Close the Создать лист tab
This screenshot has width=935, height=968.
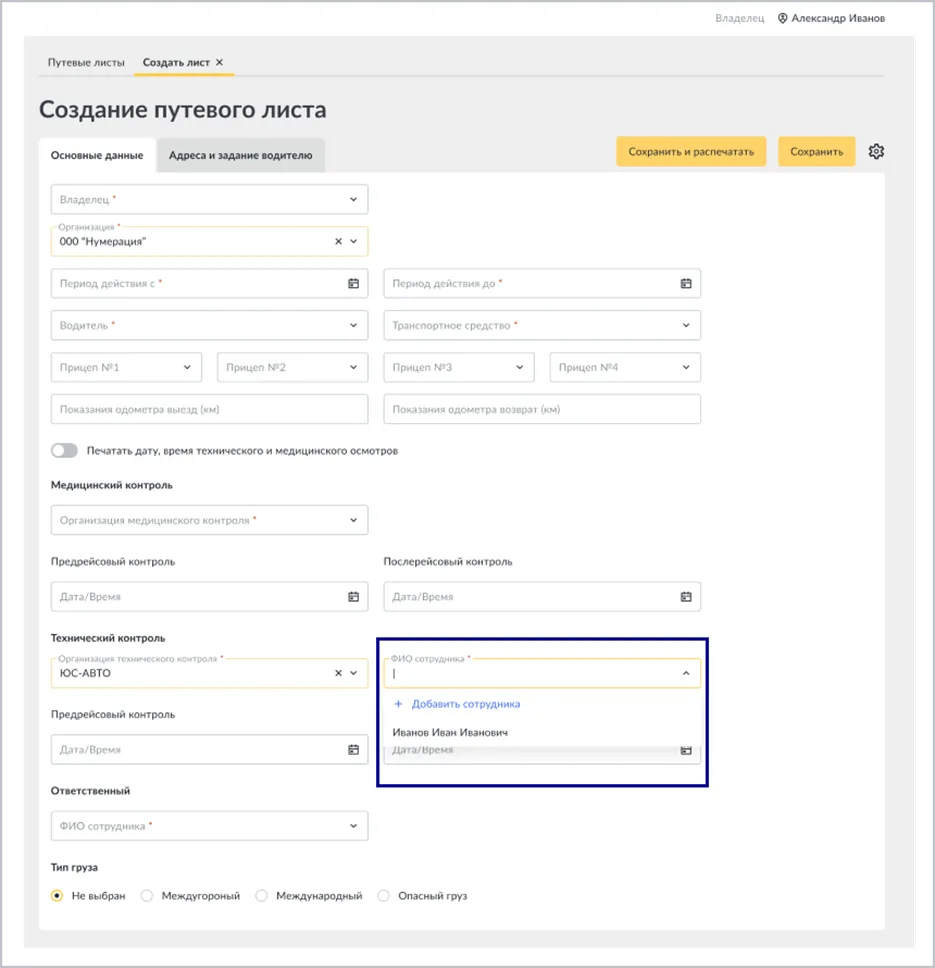[219, 62]
